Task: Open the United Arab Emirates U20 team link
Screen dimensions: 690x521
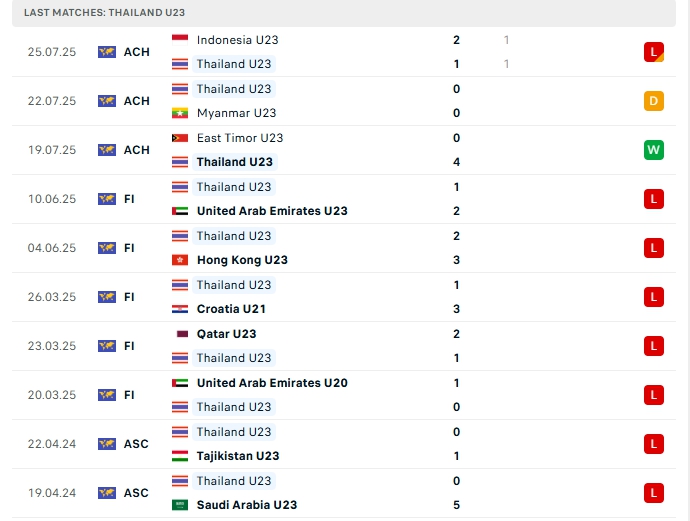Action: pyautogui.click(x=272, y=383)
